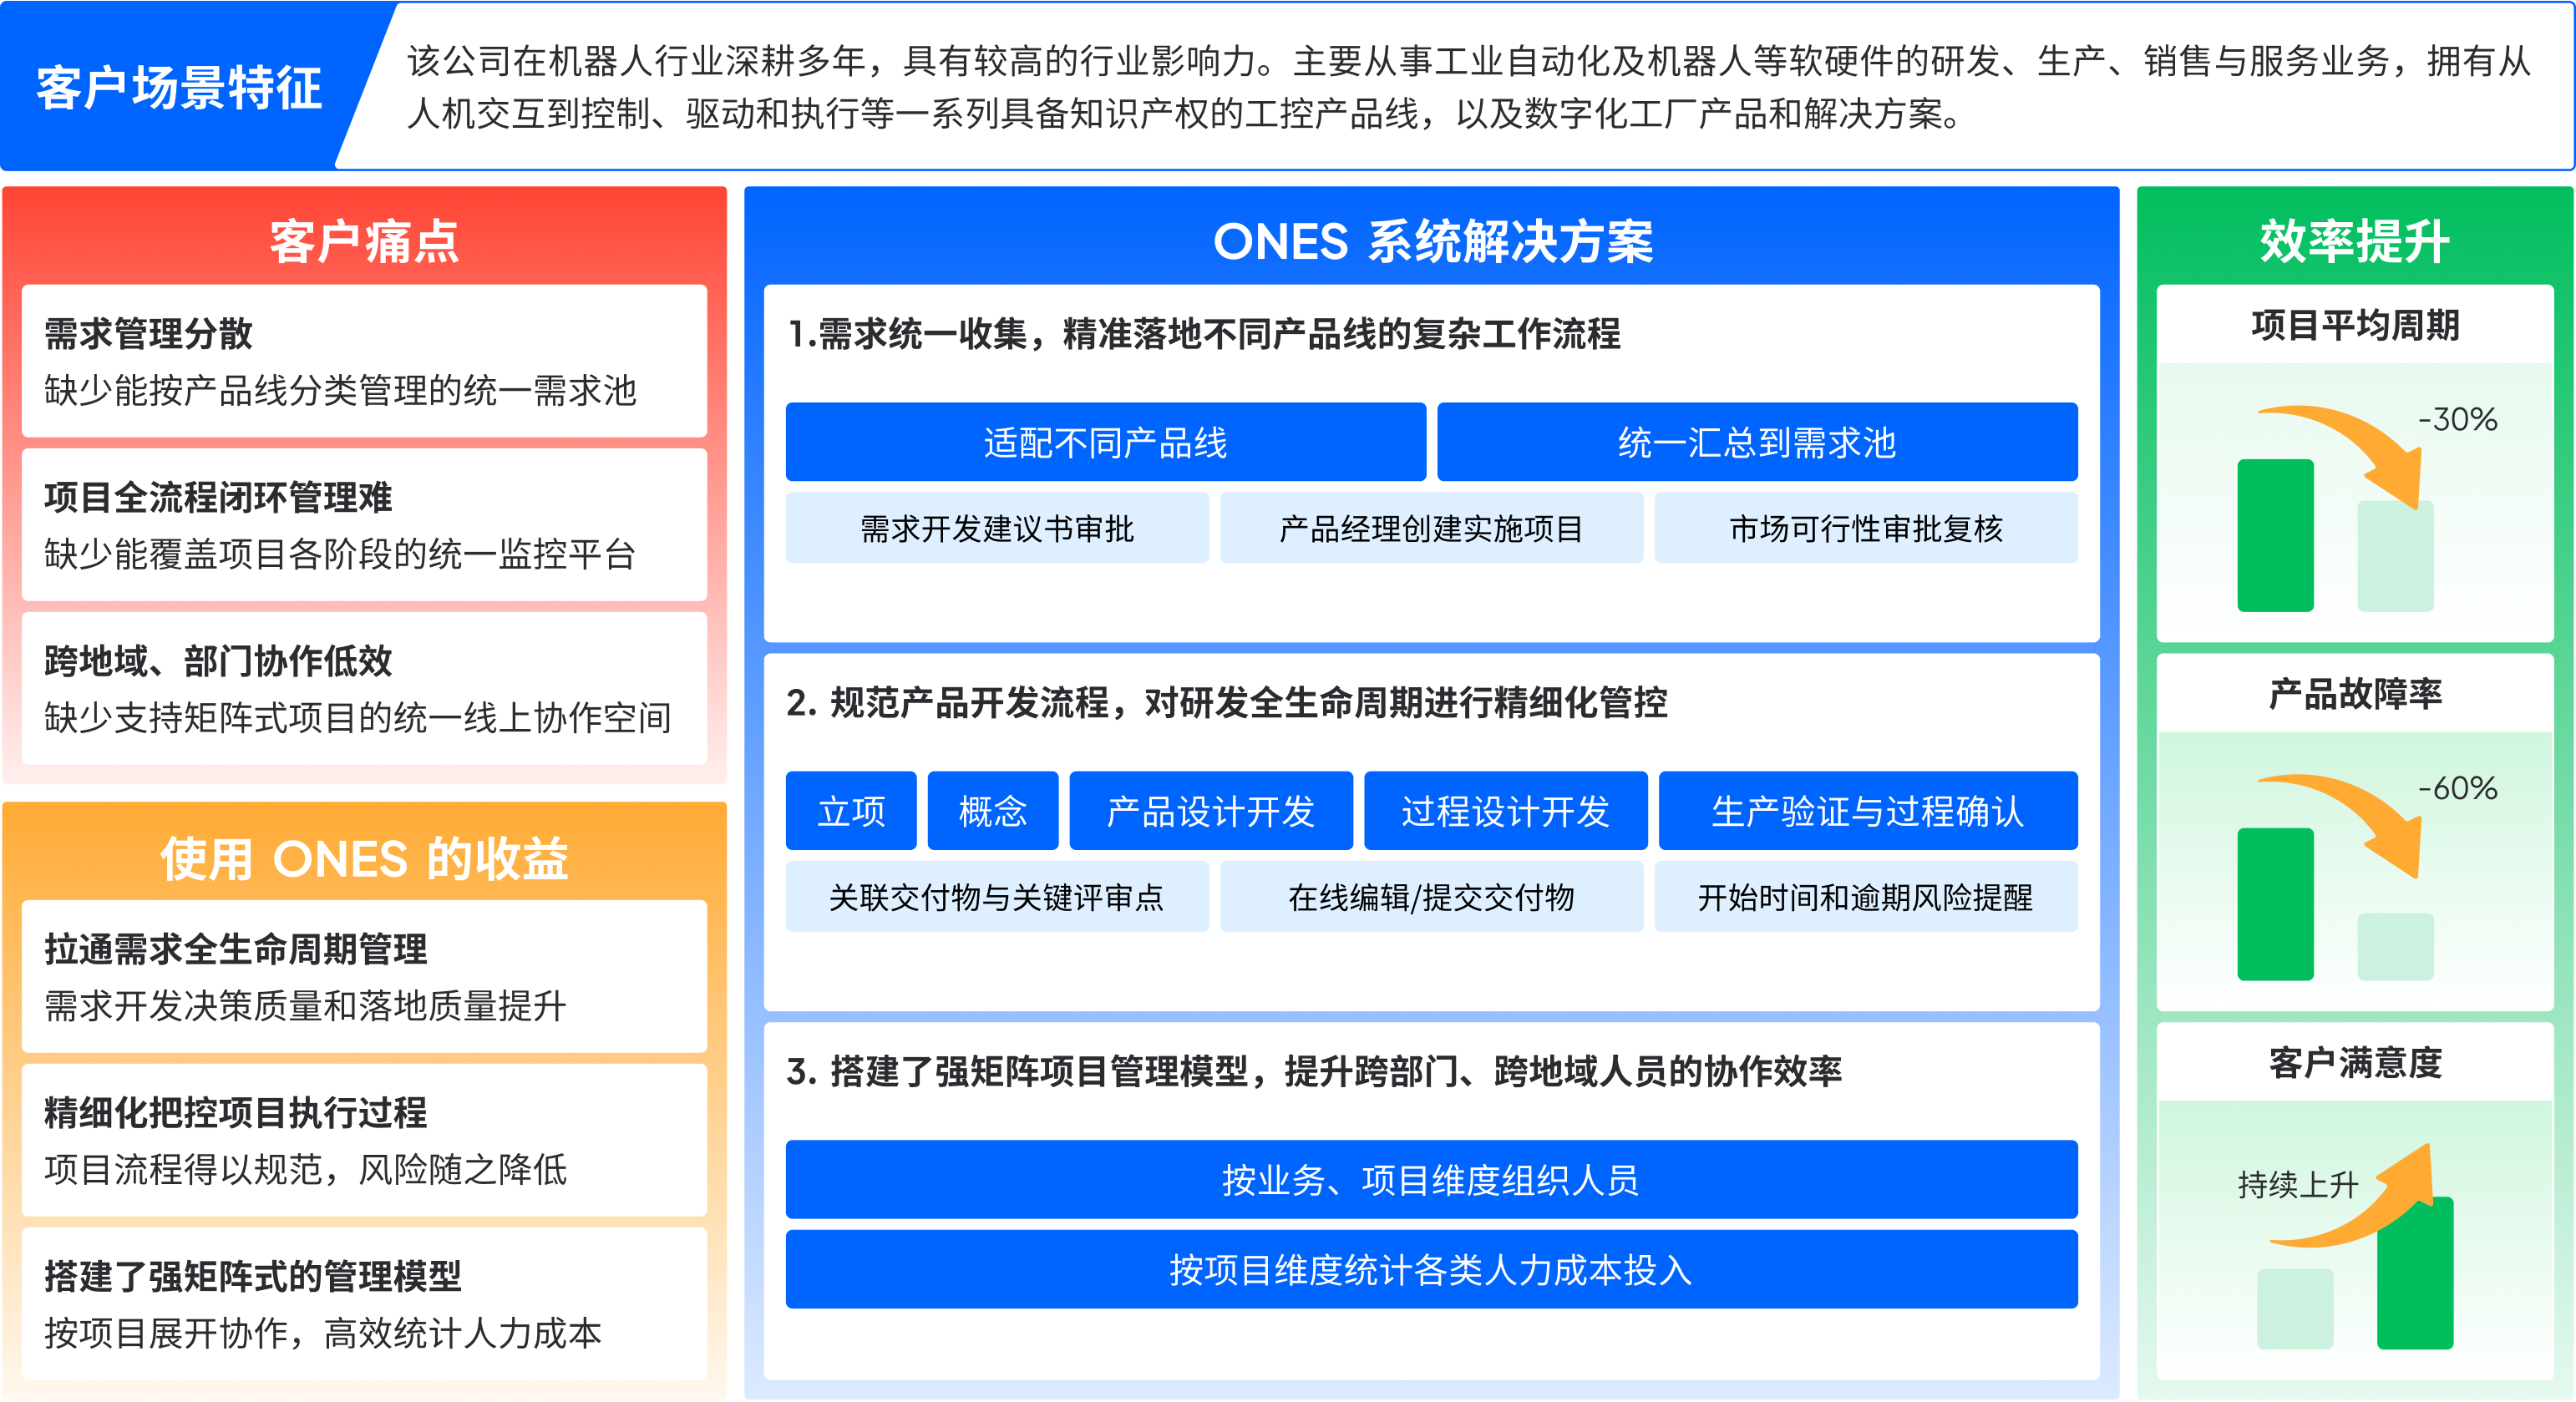
Task: Click the 搭建了强矩阵式的管理模型 card heading
Action: coord(253,1277)
